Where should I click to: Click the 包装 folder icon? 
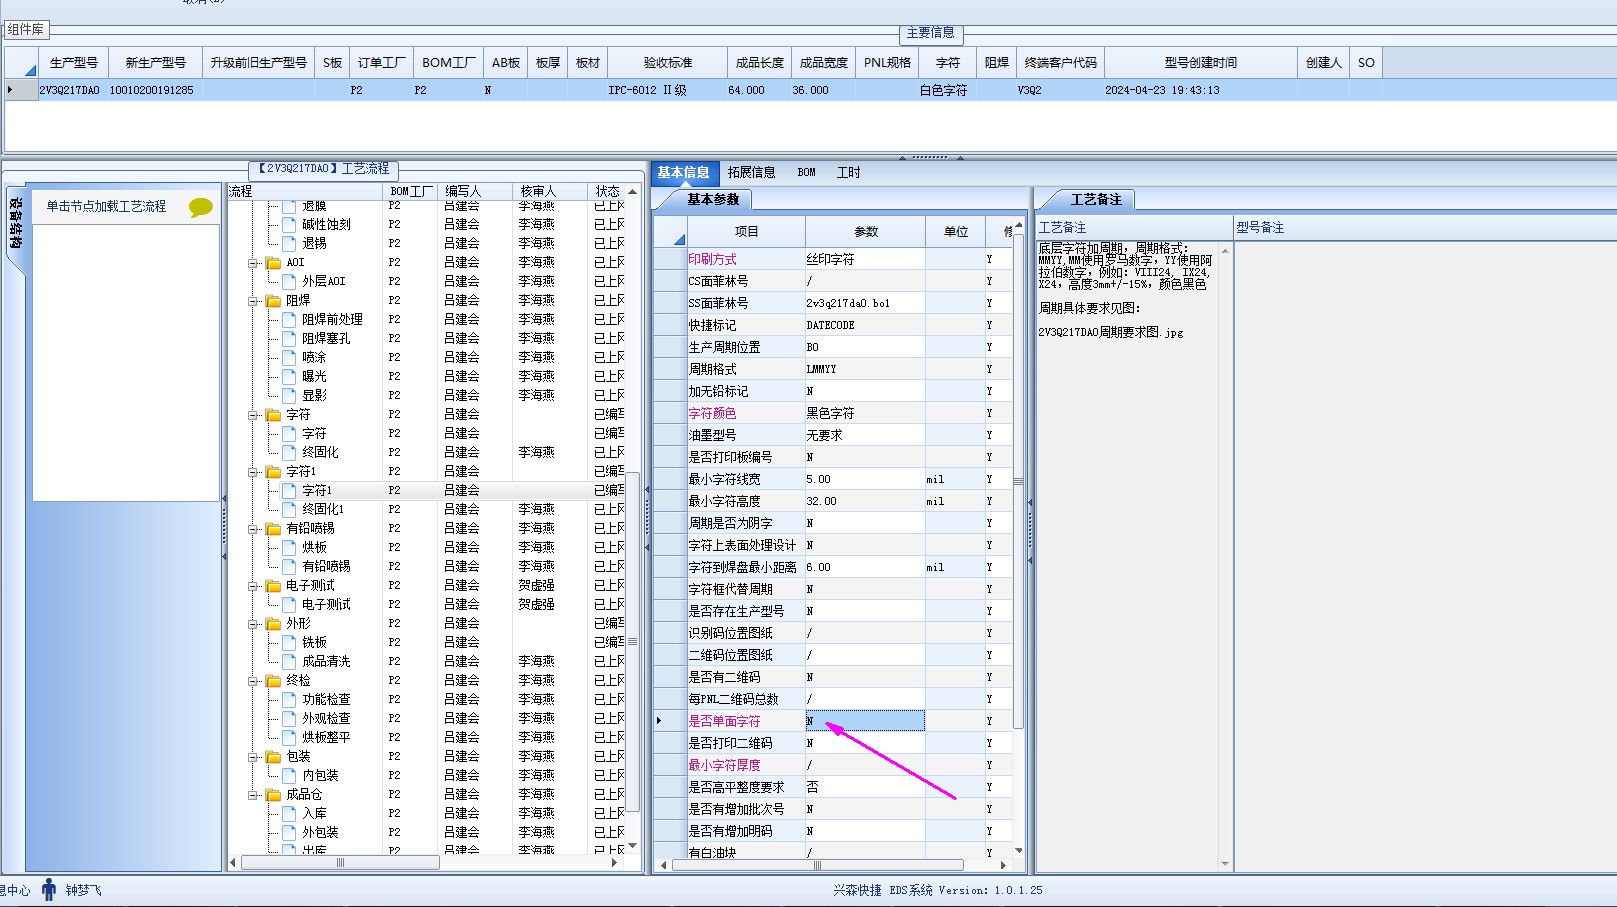pyautogui.click(x=273, y=757)
